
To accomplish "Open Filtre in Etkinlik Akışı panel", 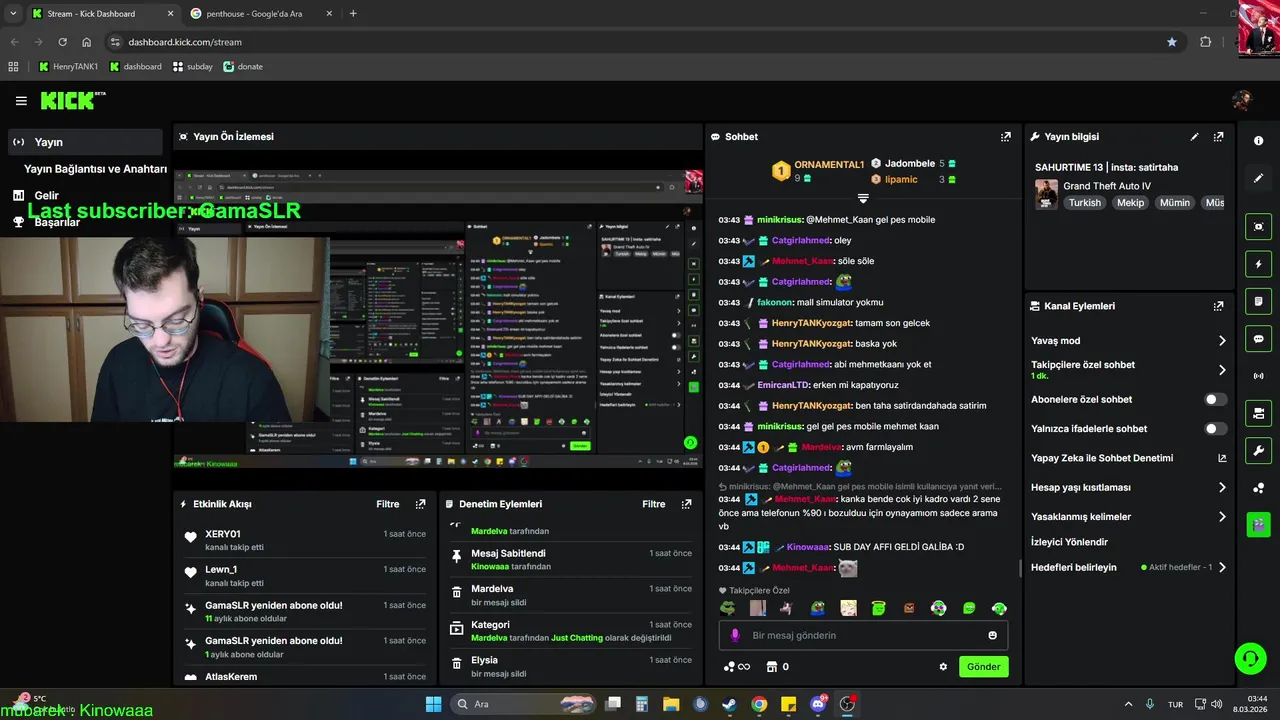I will (x=388, y=504).
